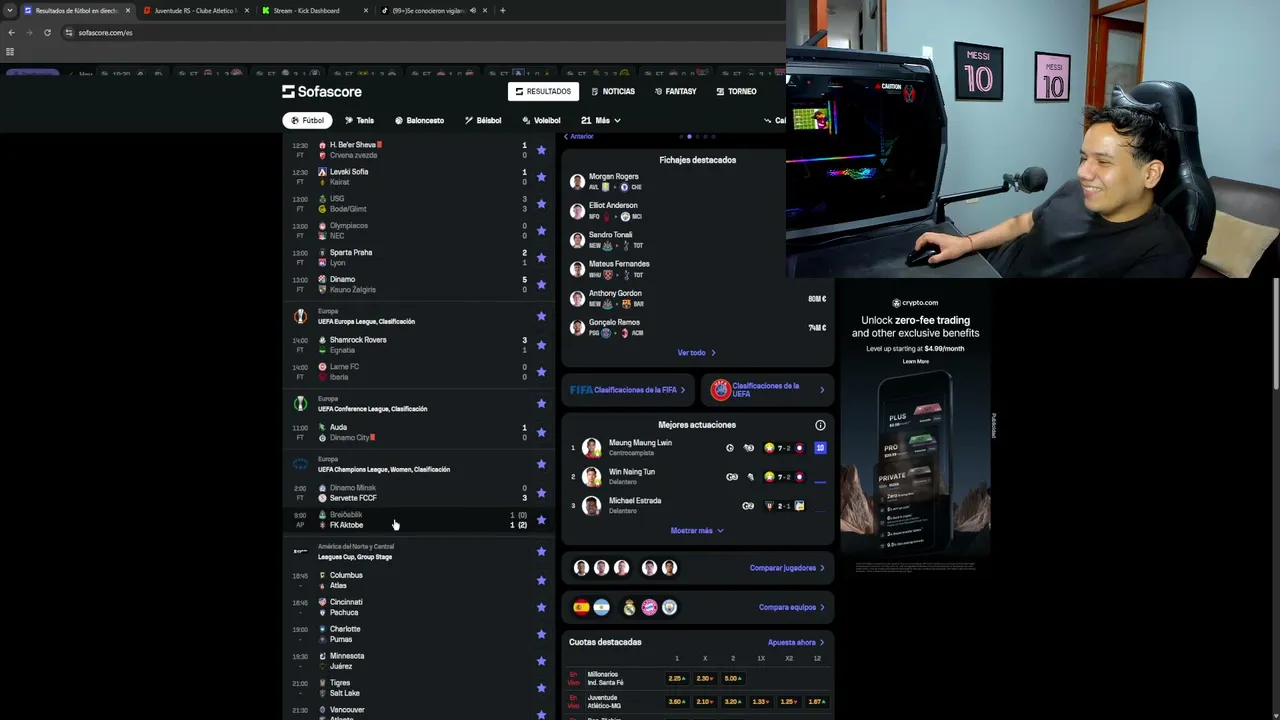
Task: Switch to the Voleibol sport tab
Action: 541,120
